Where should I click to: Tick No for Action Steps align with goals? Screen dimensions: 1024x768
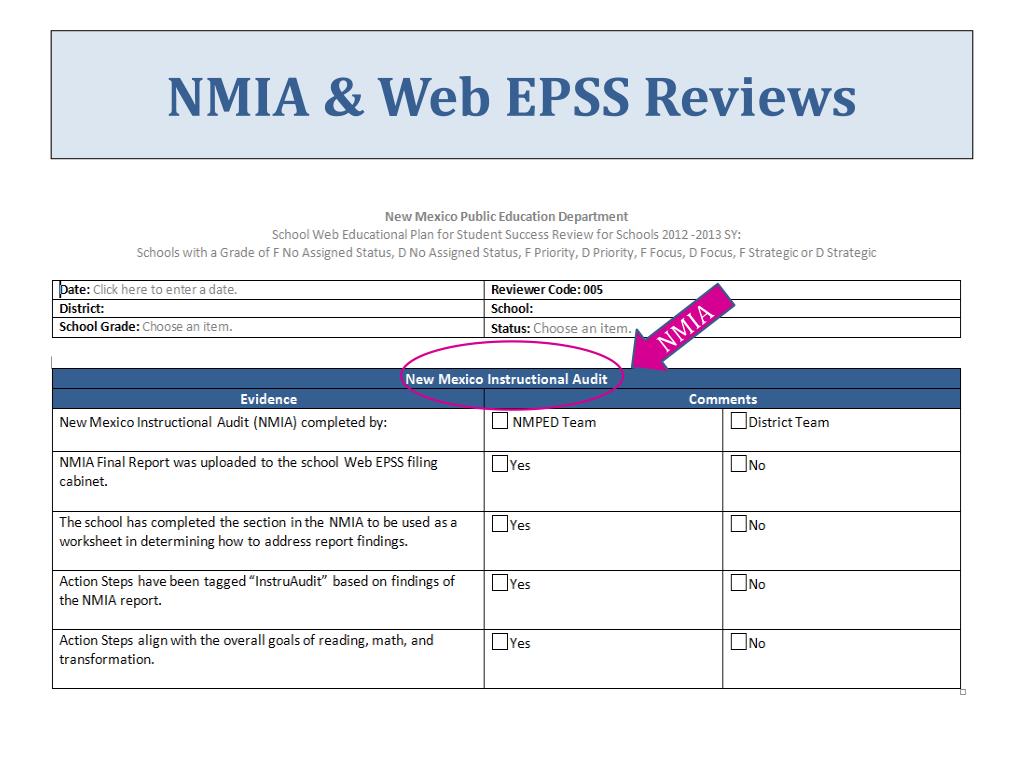(739, 641)
